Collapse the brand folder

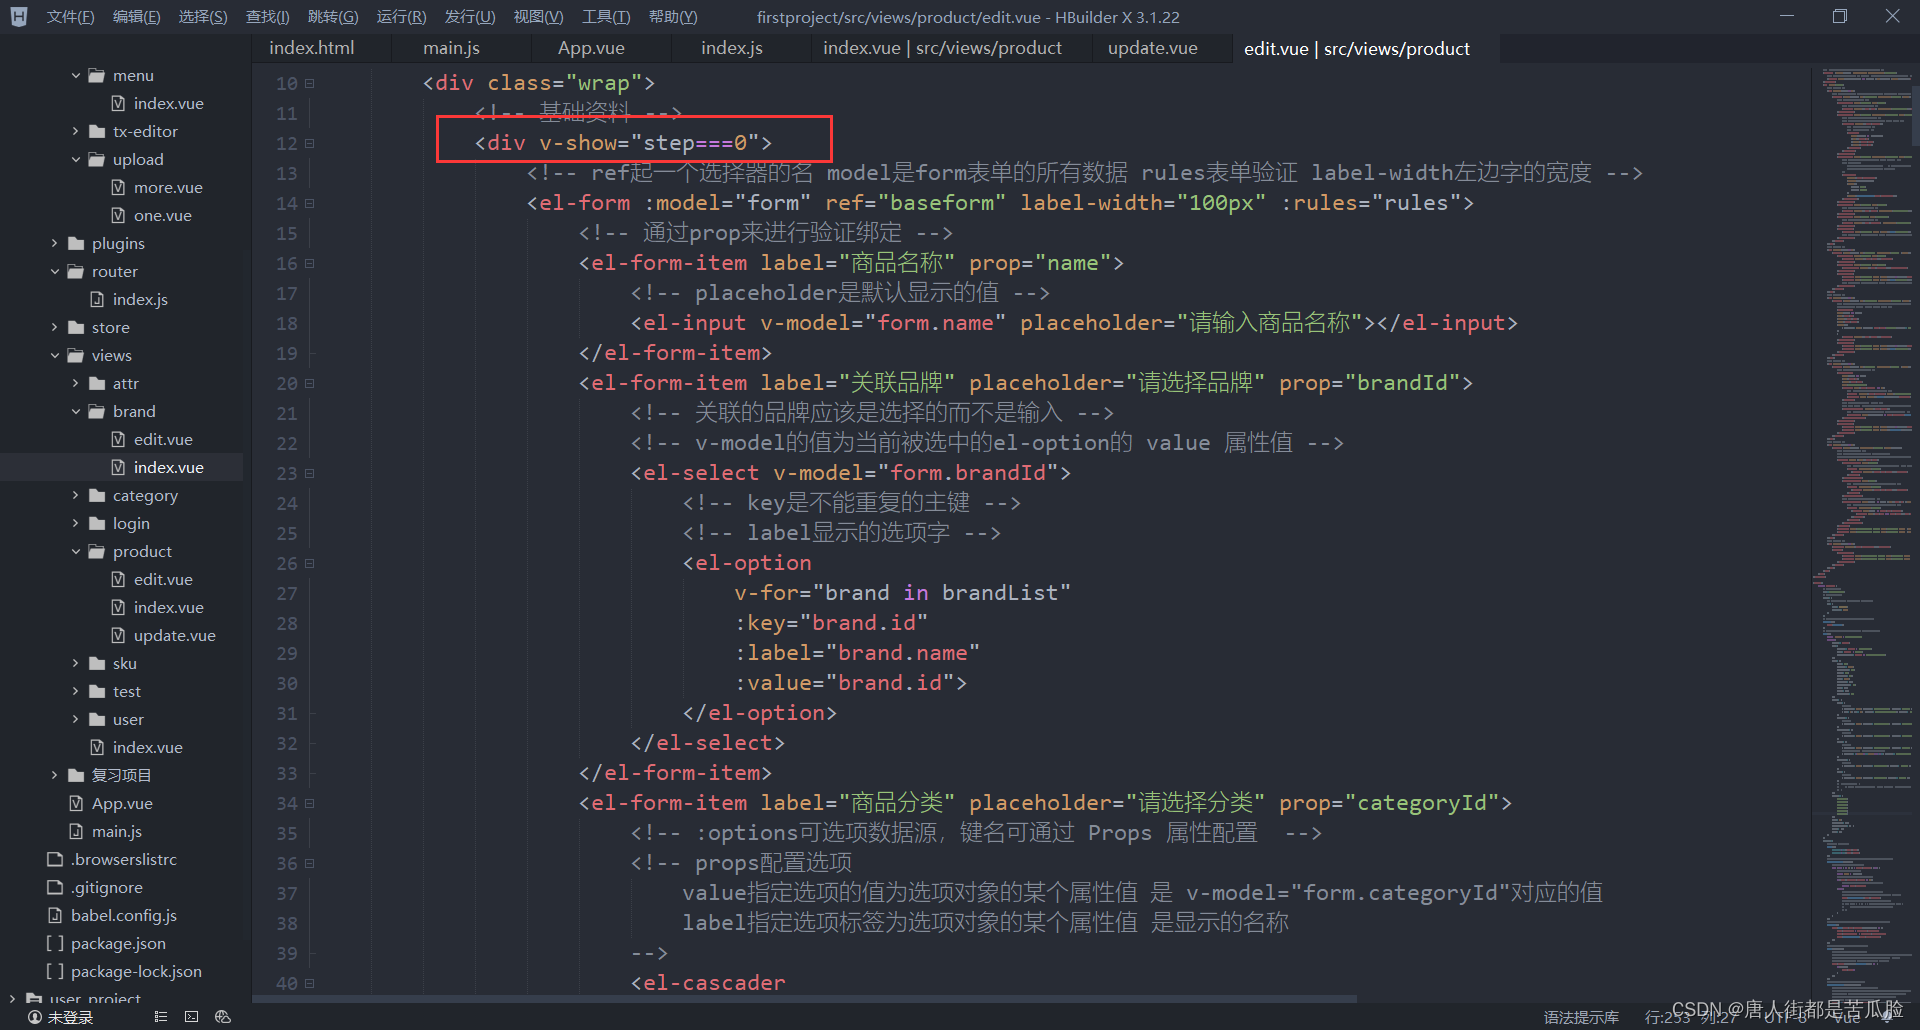pos(76,411)
